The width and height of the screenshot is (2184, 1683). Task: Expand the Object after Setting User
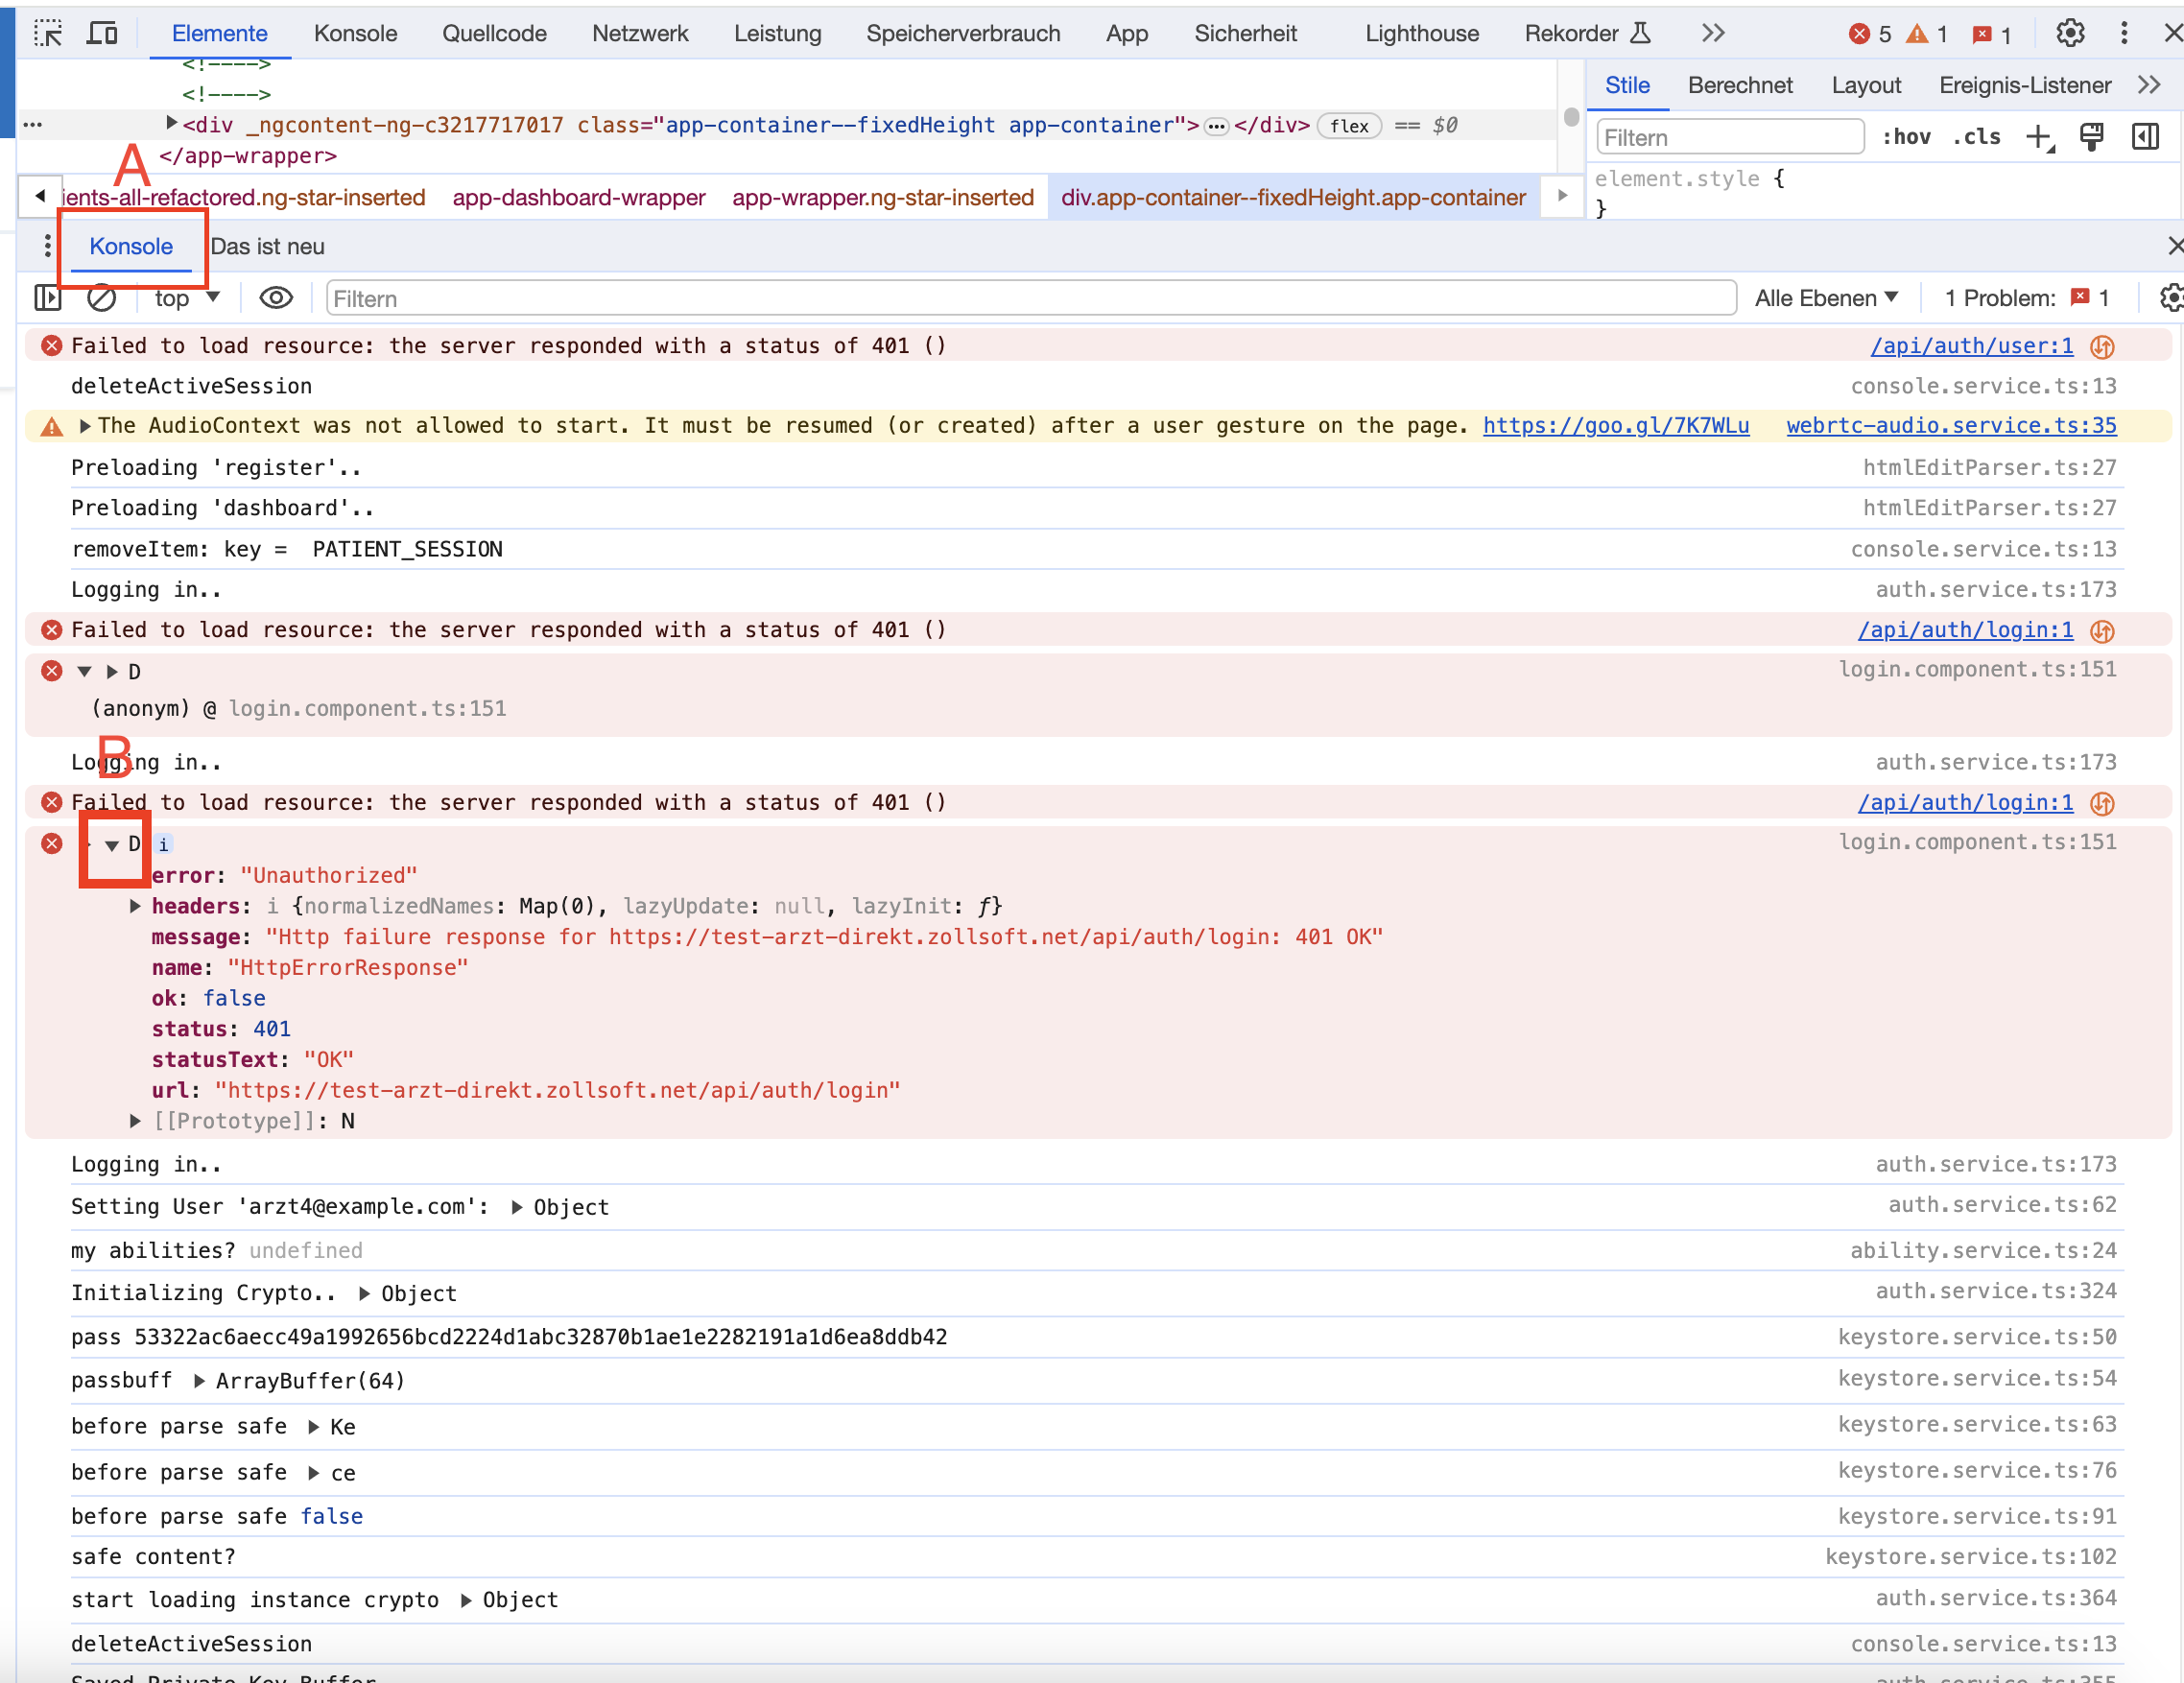click(517, 1207)
